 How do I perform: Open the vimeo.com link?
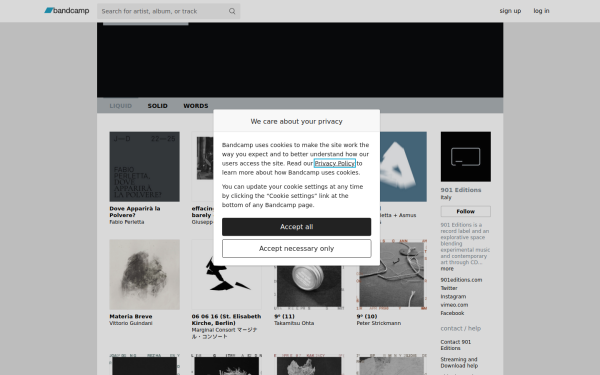pos(454,305)
